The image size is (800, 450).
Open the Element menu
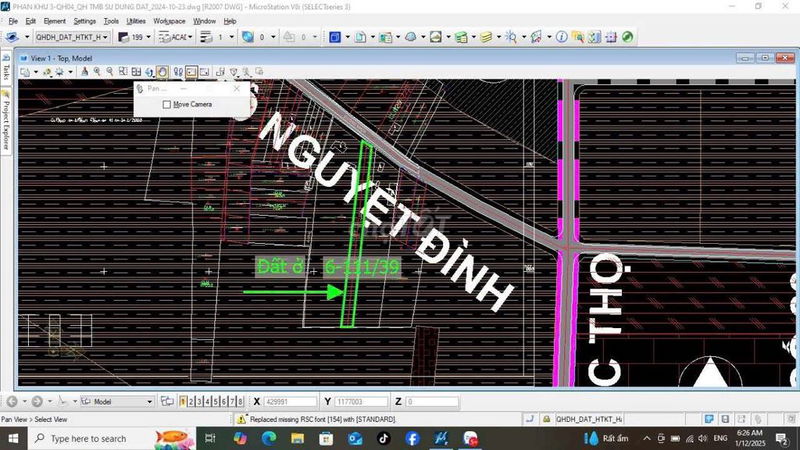[55, 20]
